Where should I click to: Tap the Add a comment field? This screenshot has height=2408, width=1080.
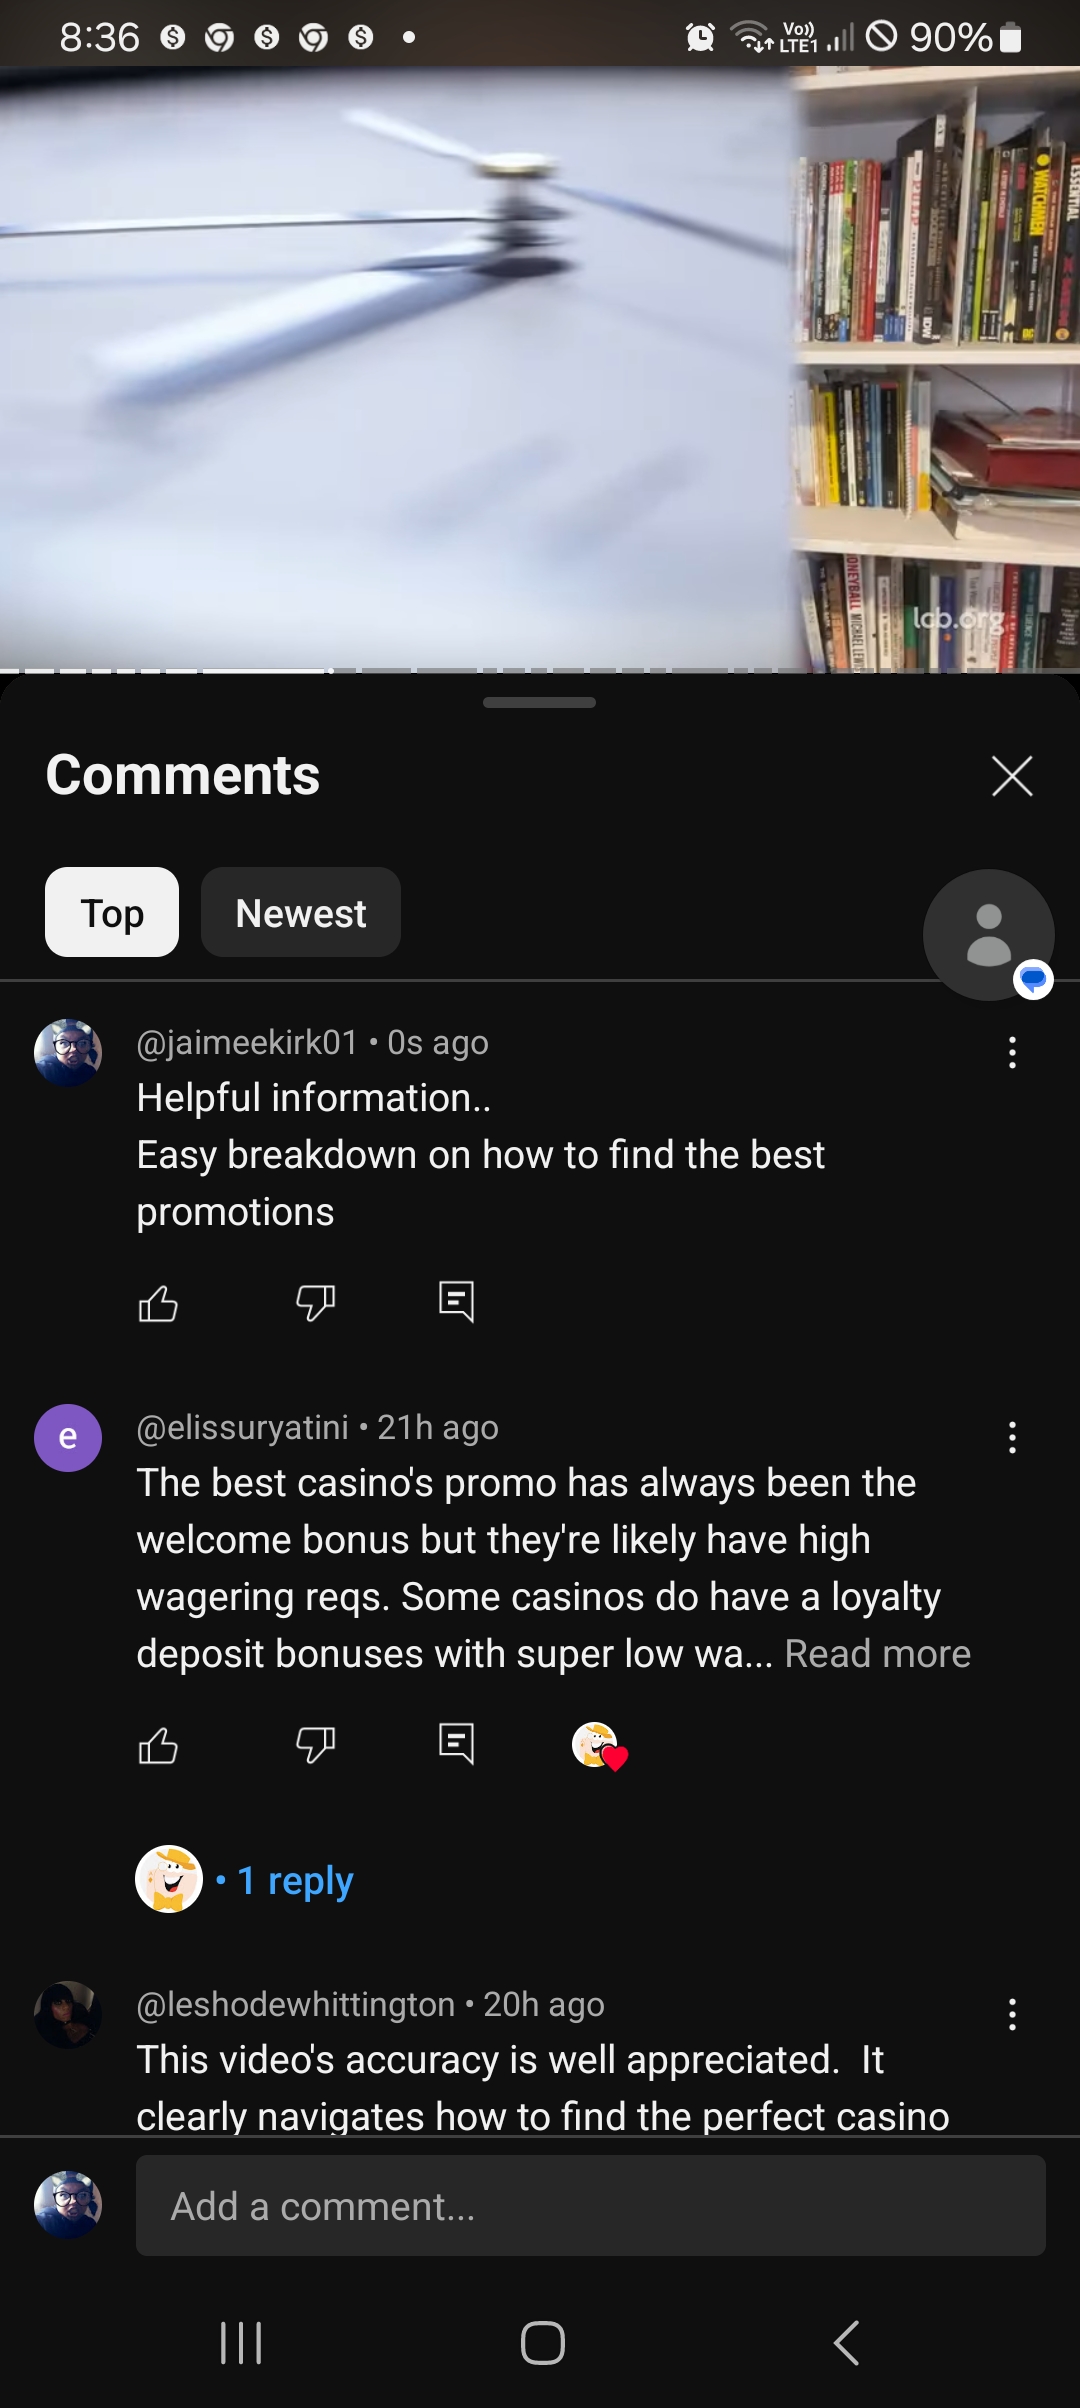coord(591,2205)
